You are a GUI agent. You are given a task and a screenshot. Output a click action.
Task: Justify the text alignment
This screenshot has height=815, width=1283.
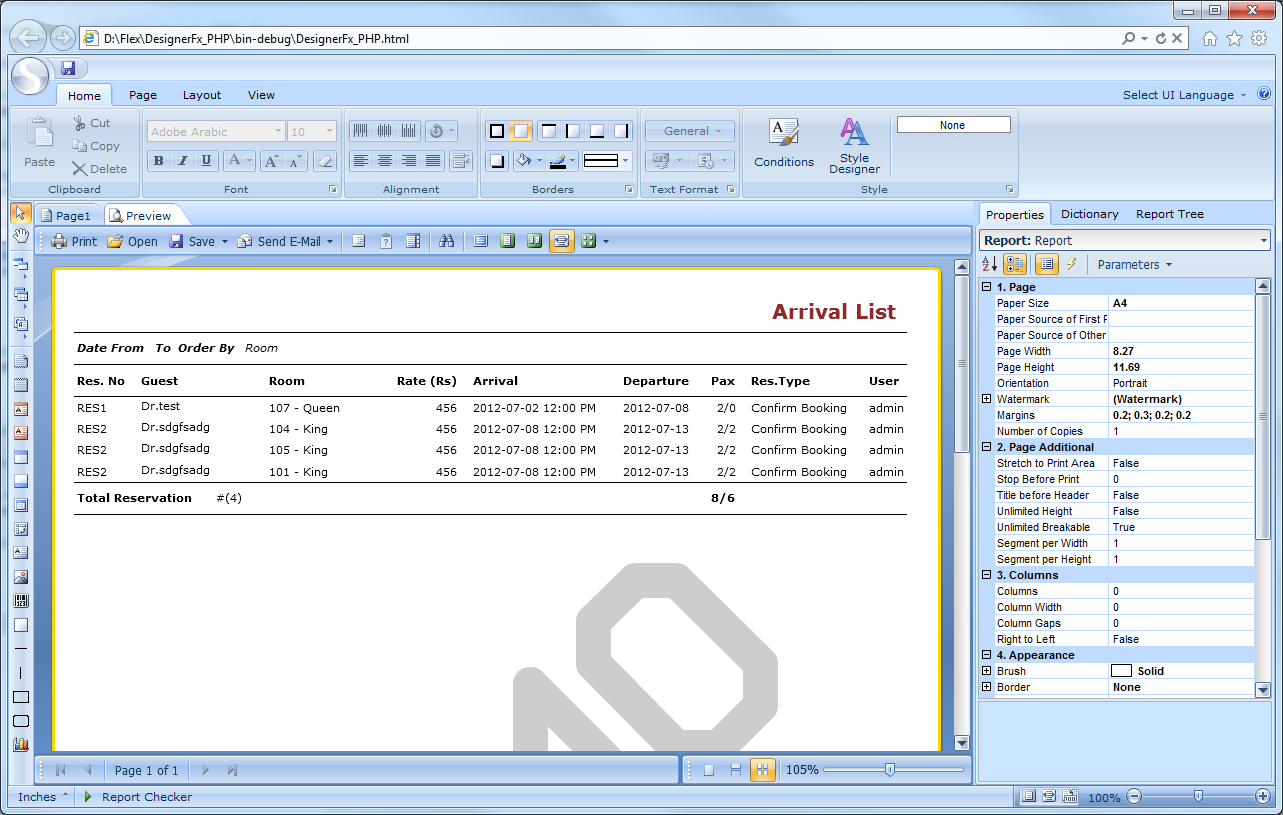point(433,160)
